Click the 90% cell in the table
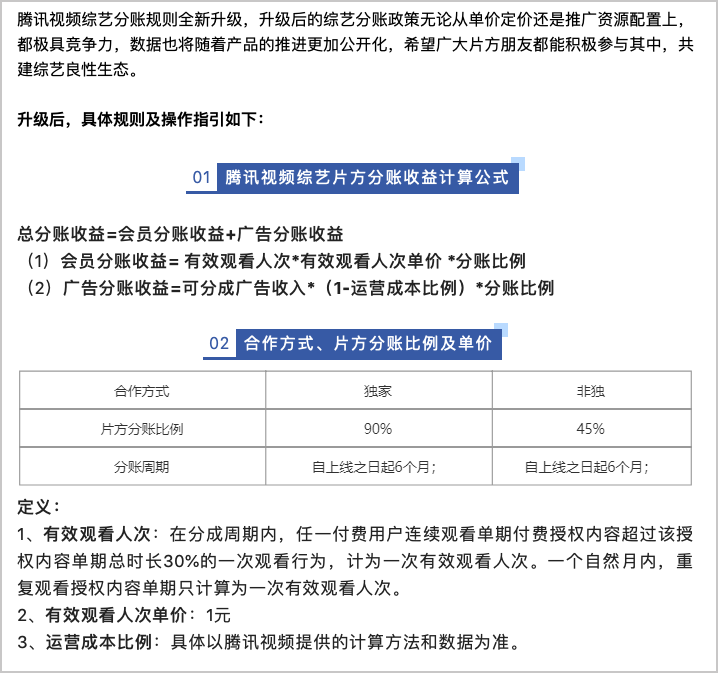Viewport: 718px width, 673px height. (378, 429)
